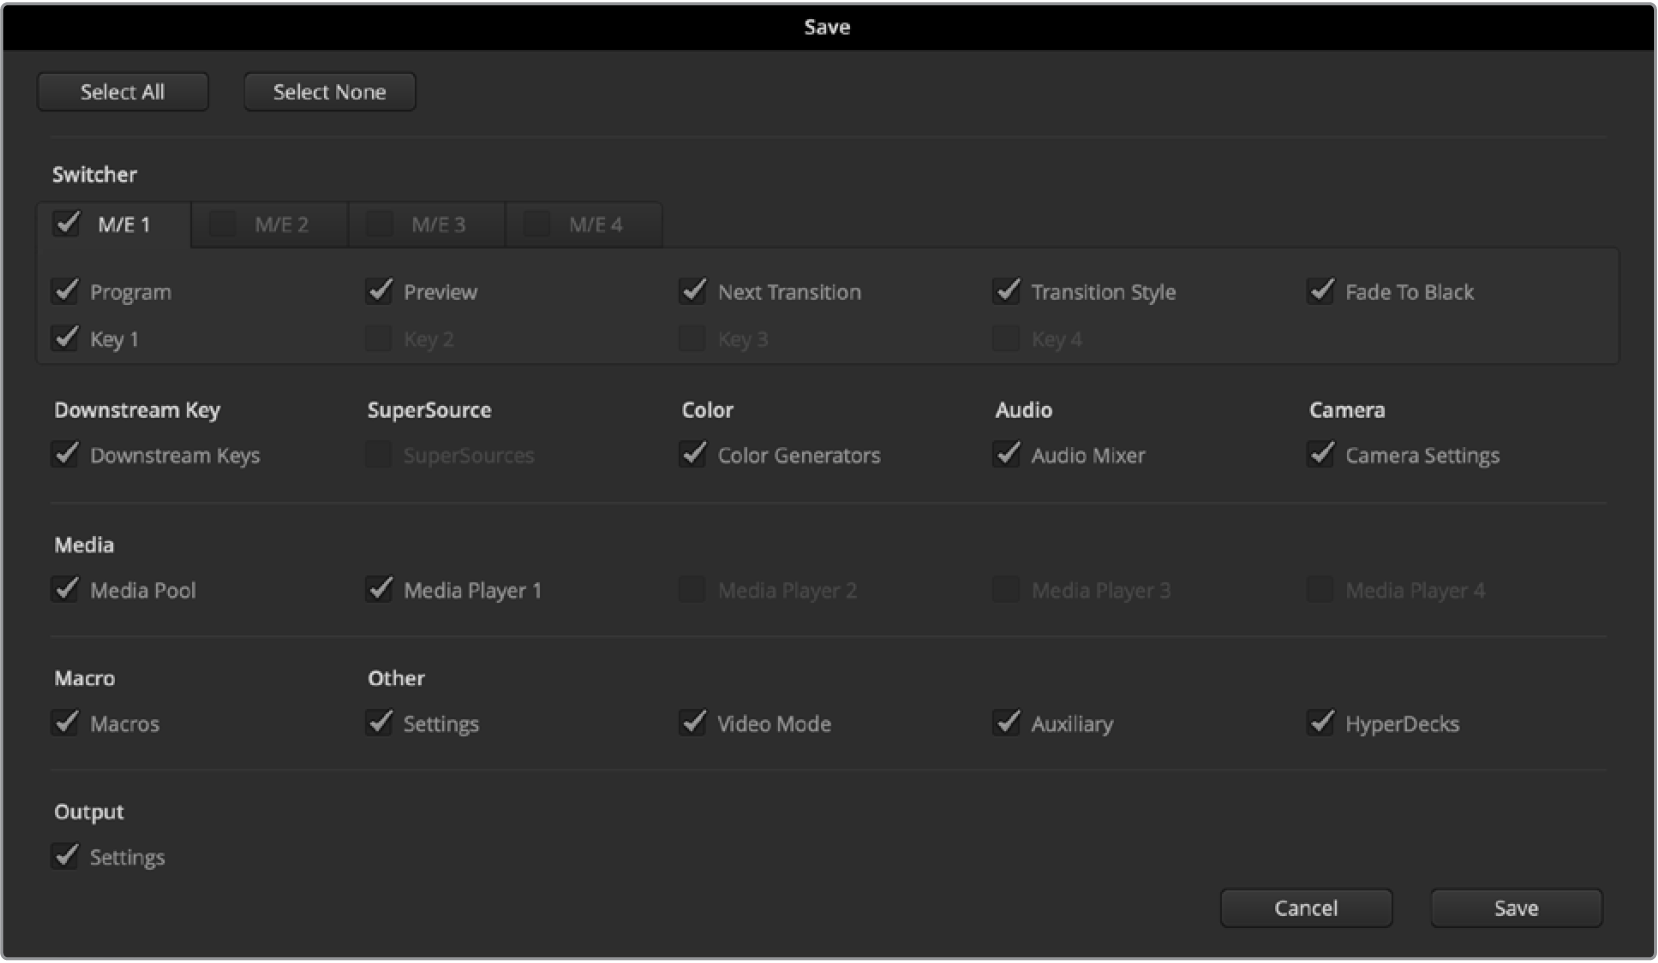This screenshot has height=963, width=1658.
Task: Deselect Downstream Keys
Action: point(66,455)
